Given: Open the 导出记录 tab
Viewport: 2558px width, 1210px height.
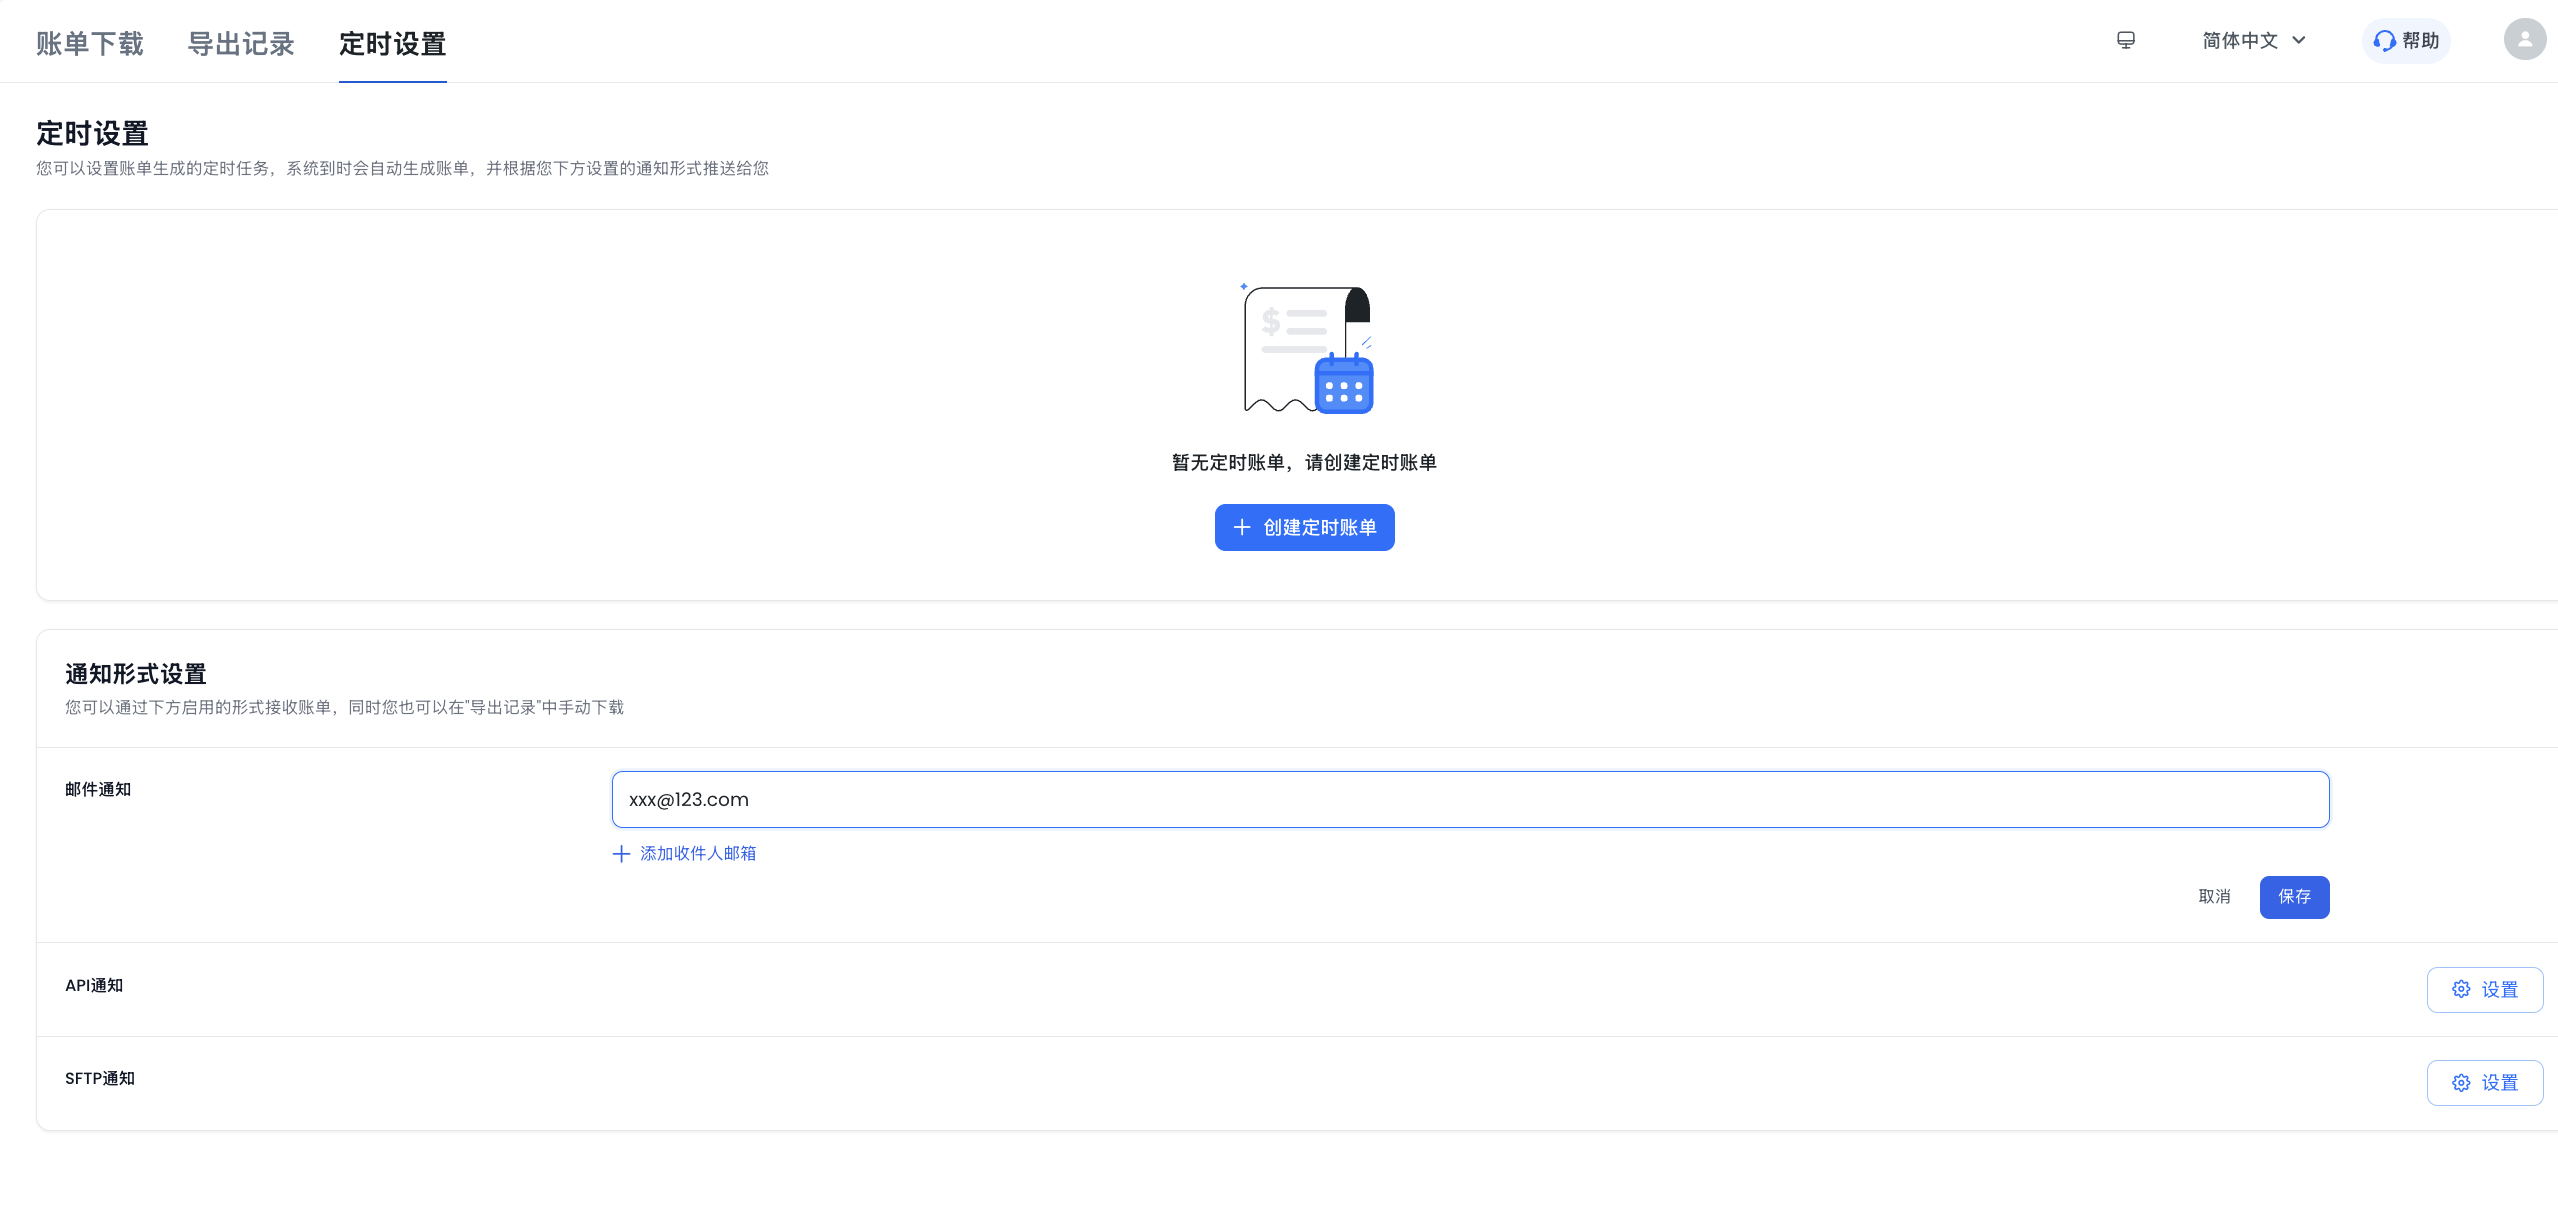Looking at the screenshot, I should pos(241,44).
